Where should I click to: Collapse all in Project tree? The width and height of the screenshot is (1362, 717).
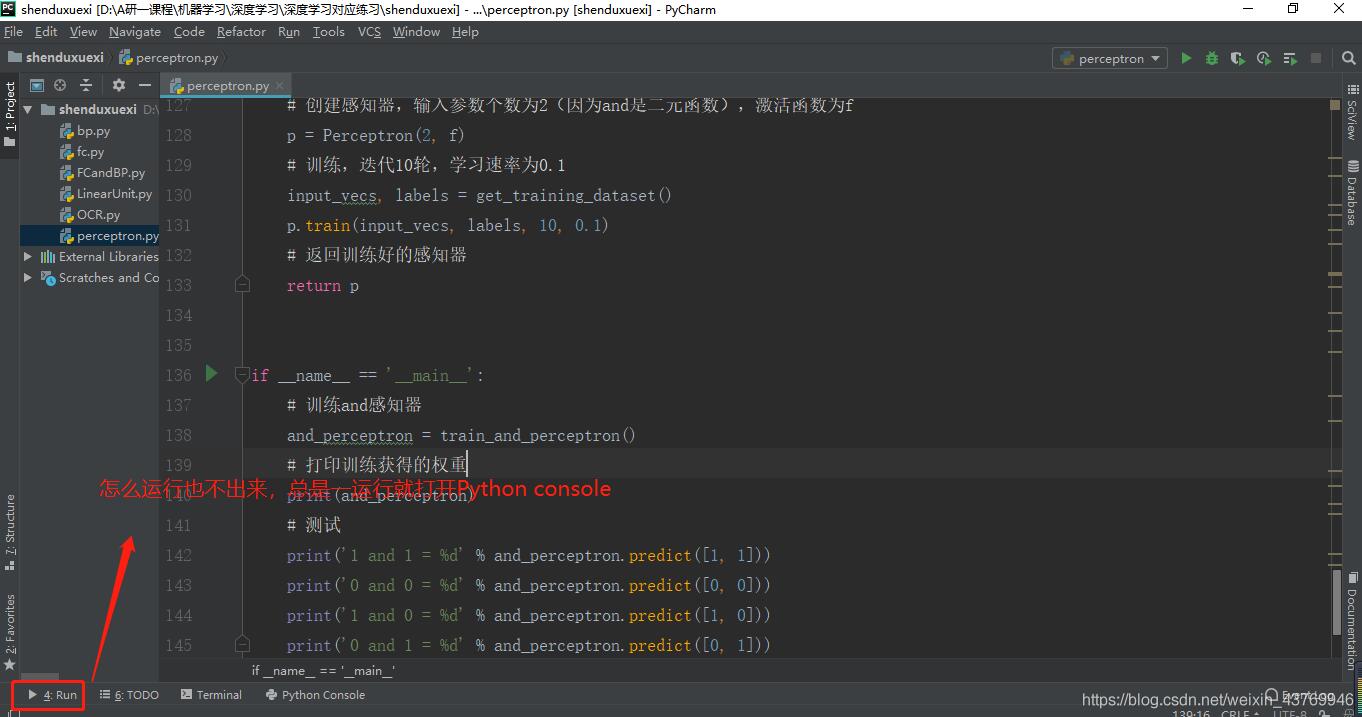pyautogui.click(x=85, y=86)
